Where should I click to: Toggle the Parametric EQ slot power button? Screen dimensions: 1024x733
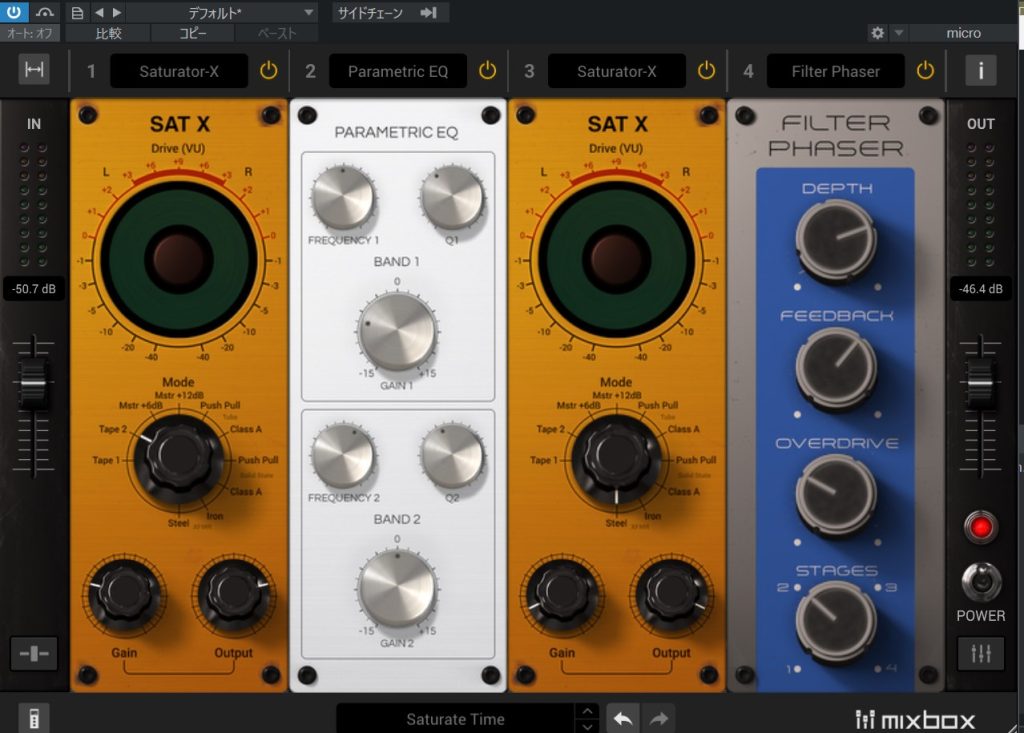point(487,71)
